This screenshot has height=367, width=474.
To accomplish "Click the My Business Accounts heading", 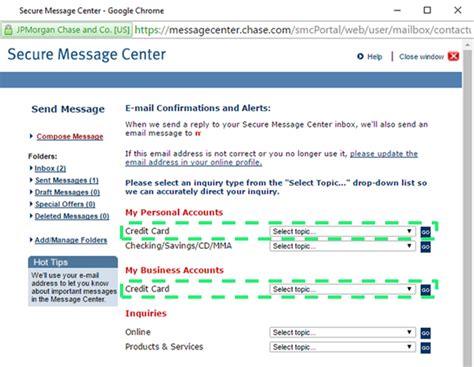I will pyautogui.click(x=174, y=270).
